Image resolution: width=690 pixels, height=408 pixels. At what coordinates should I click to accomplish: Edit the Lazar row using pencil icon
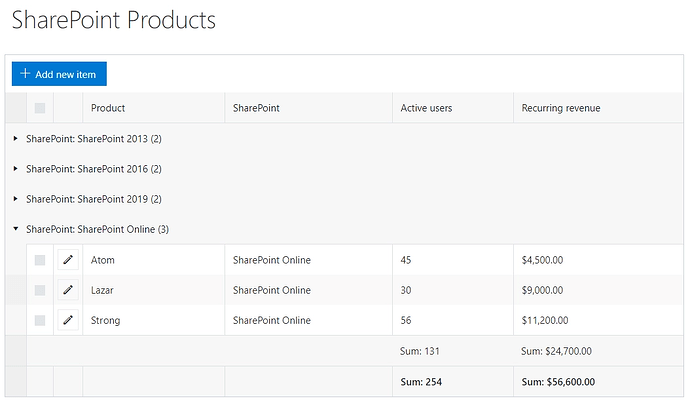point(68,290)
